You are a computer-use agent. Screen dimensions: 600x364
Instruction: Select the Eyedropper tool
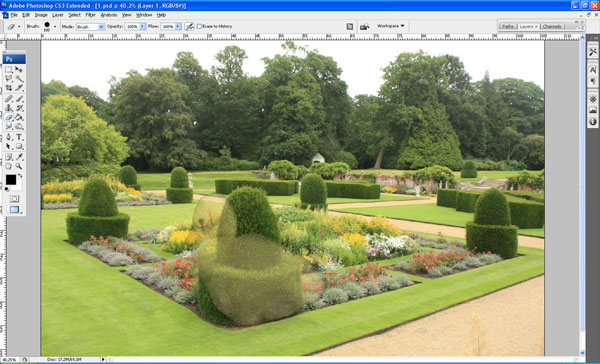[18, 157]
